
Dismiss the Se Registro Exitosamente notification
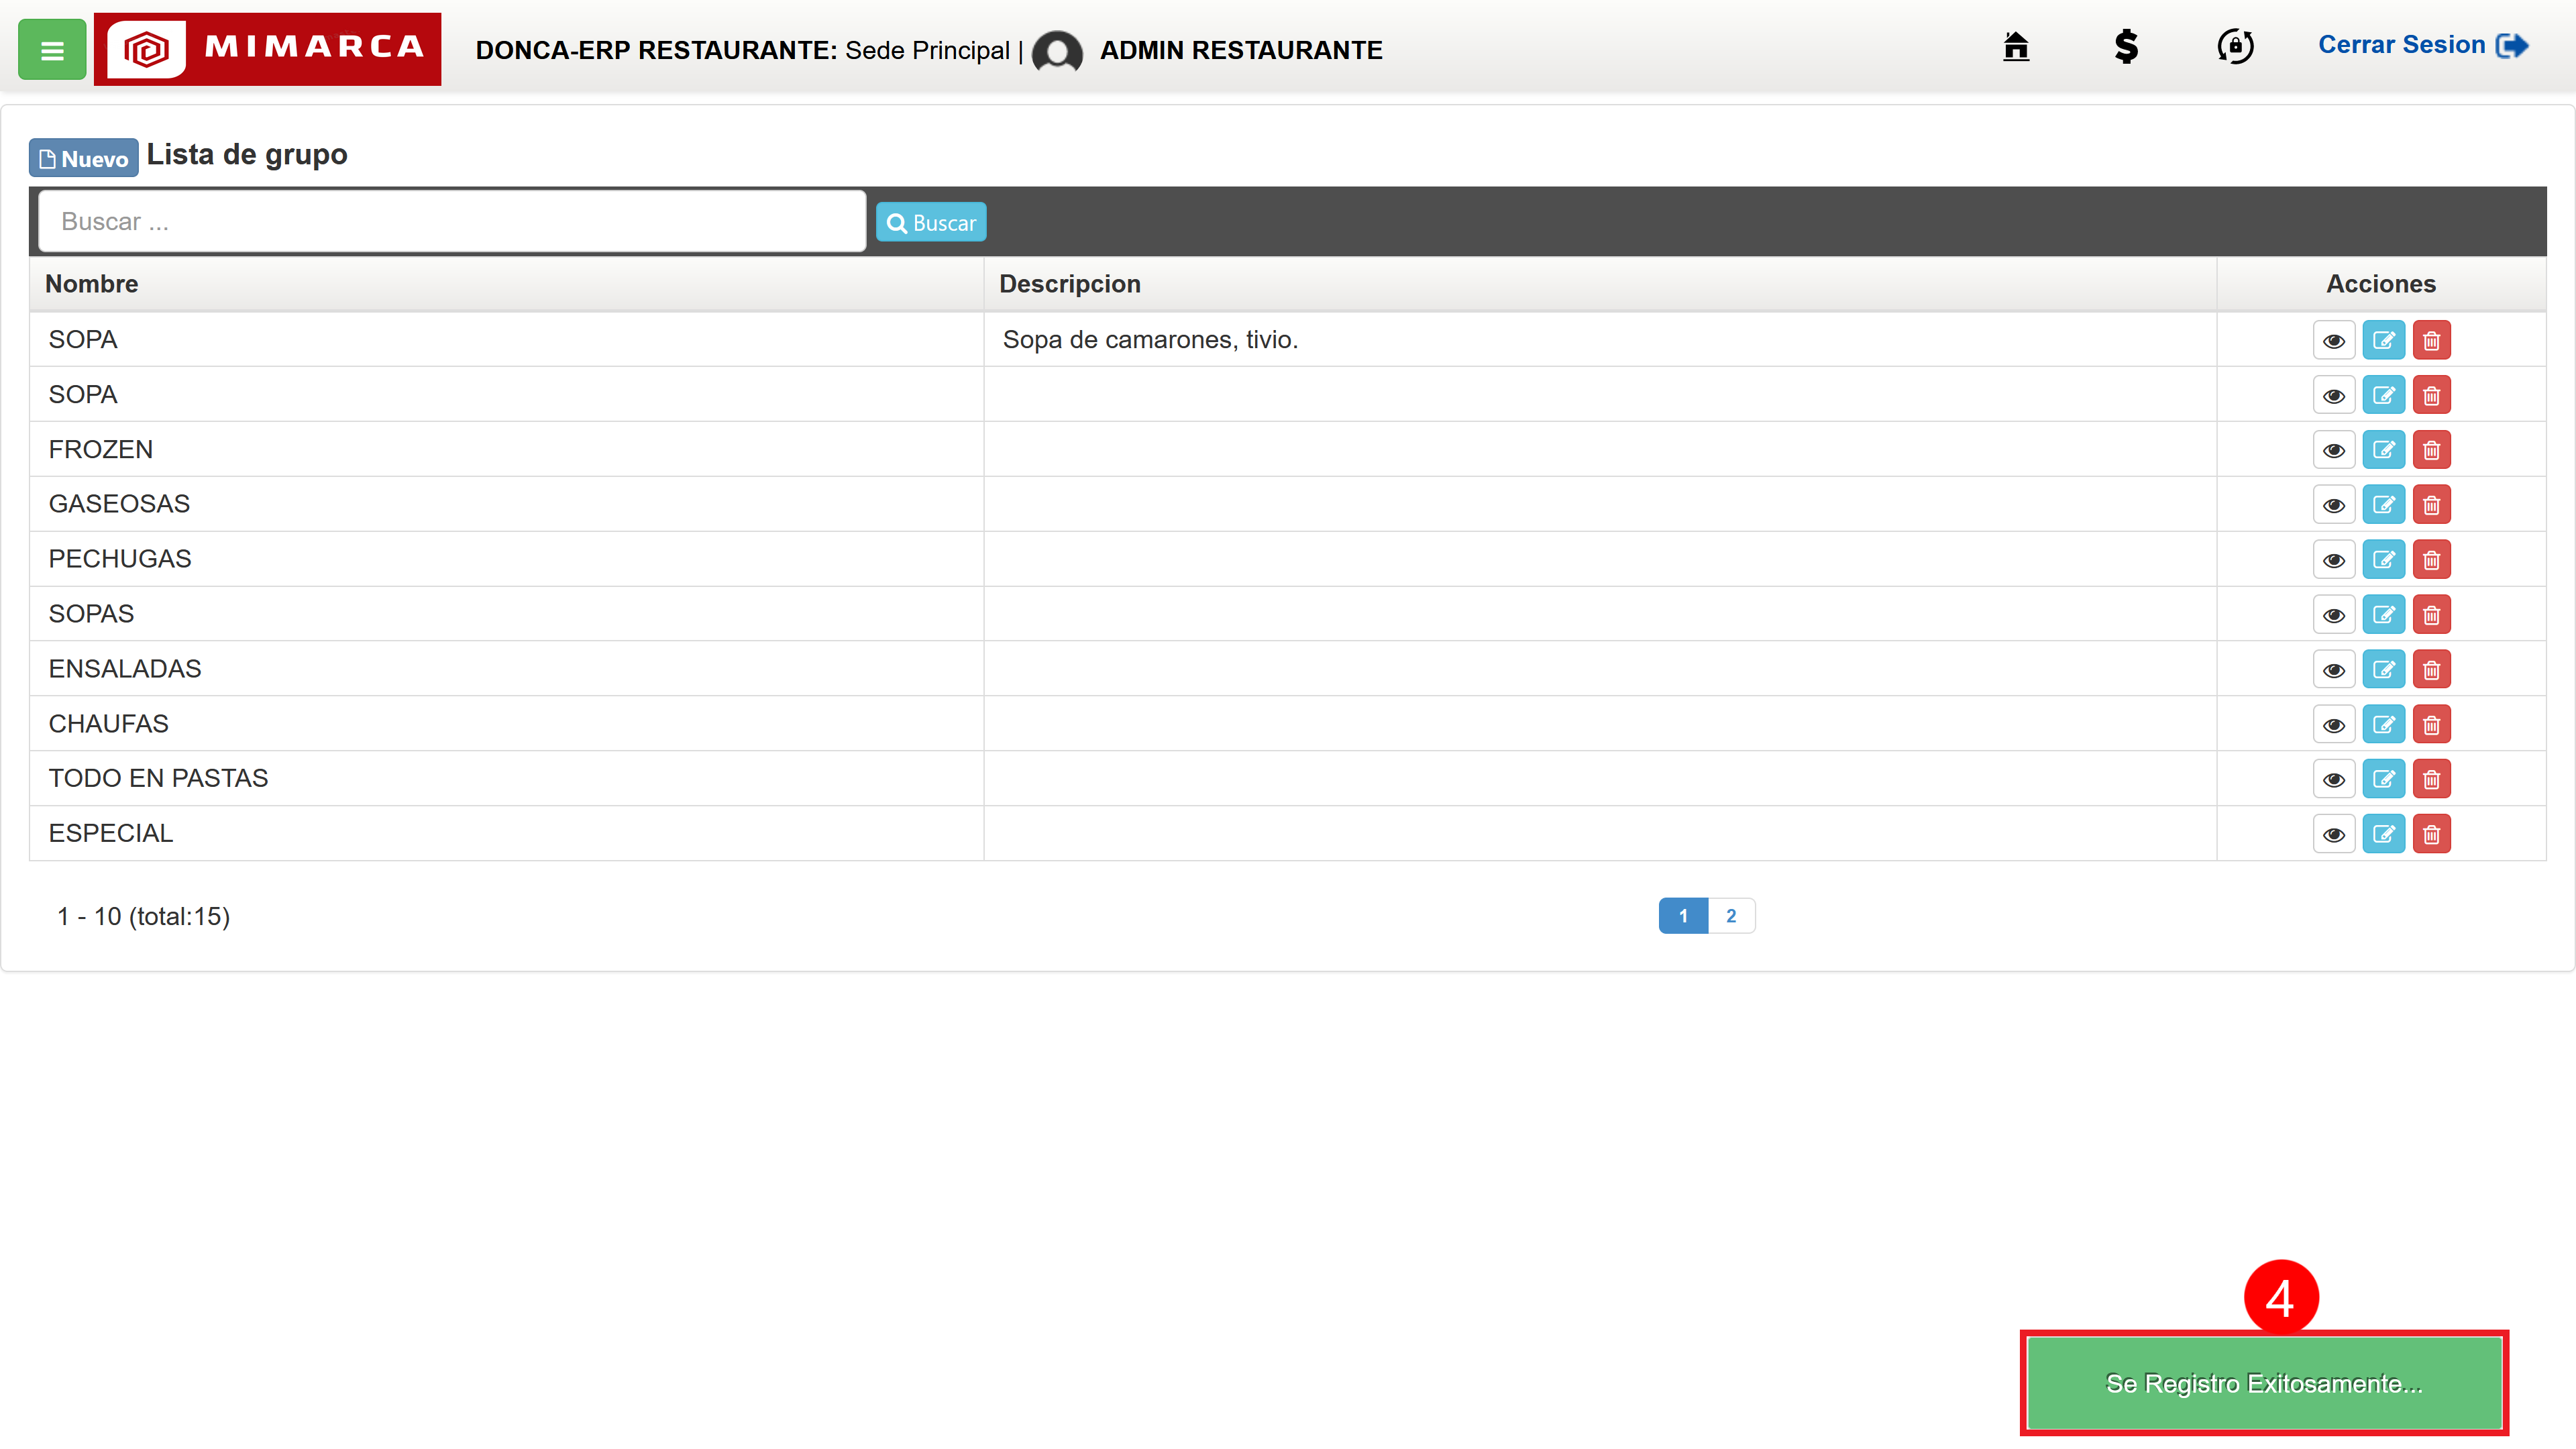tap(2264, 1383)
